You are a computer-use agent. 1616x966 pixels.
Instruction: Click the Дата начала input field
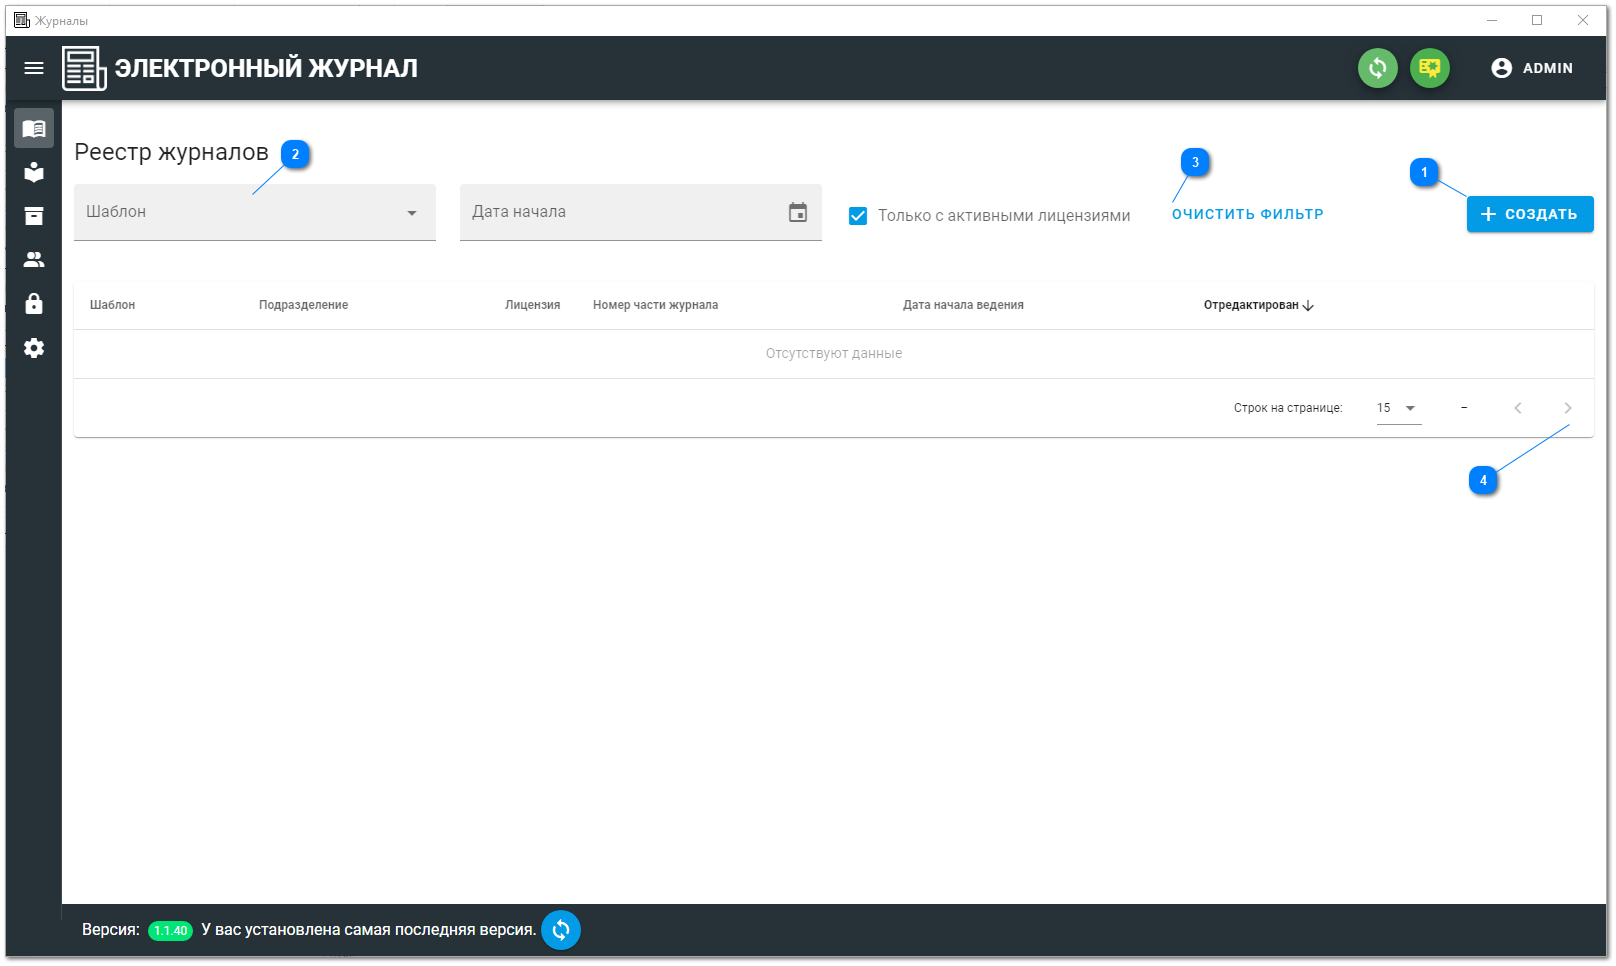pos(620,212)
